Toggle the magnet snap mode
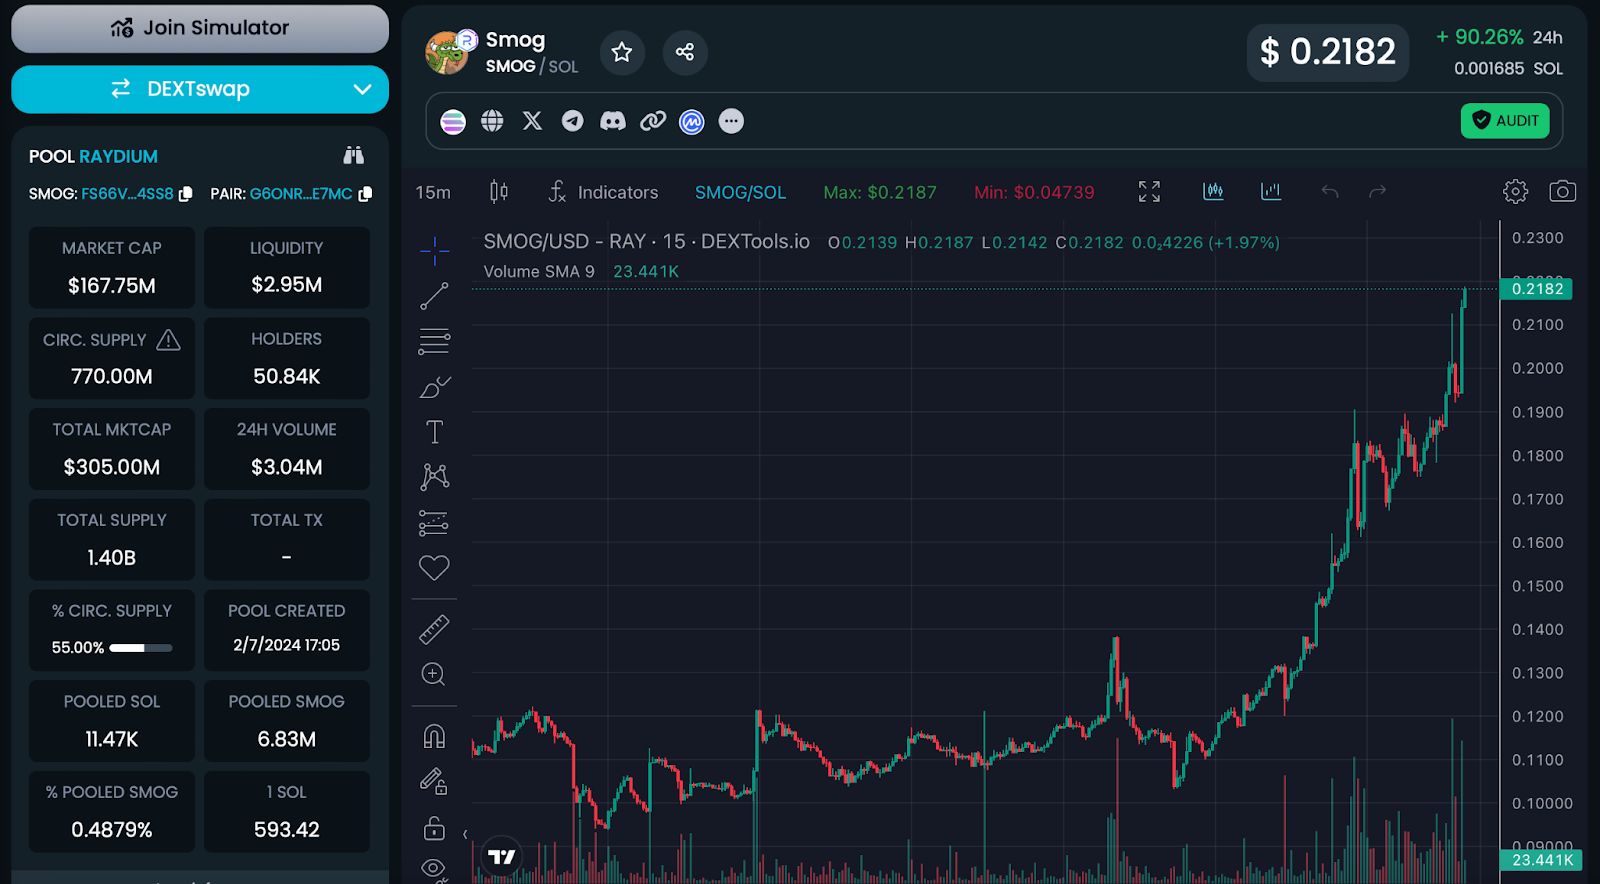Viewport: 1600px width, 884px height. 434,737
